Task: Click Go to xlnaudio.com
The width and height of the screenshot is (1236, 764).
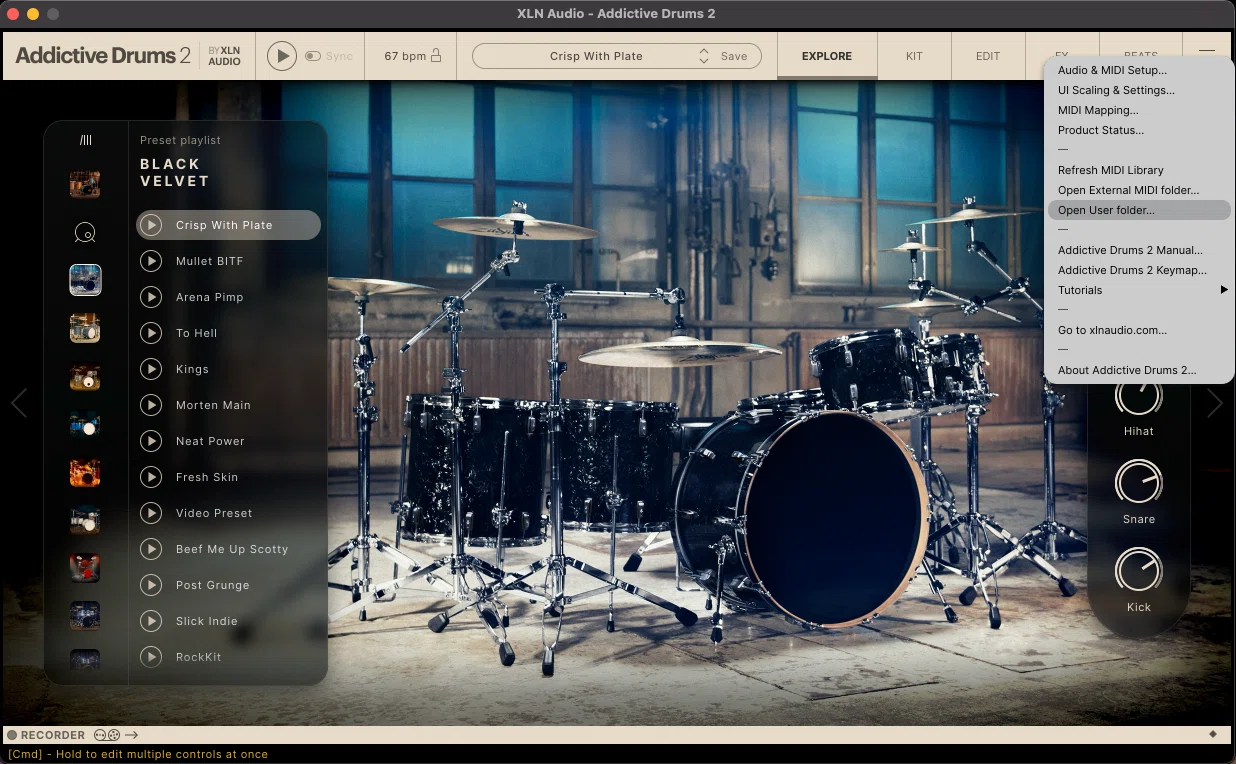Action: coord(1138,330)
